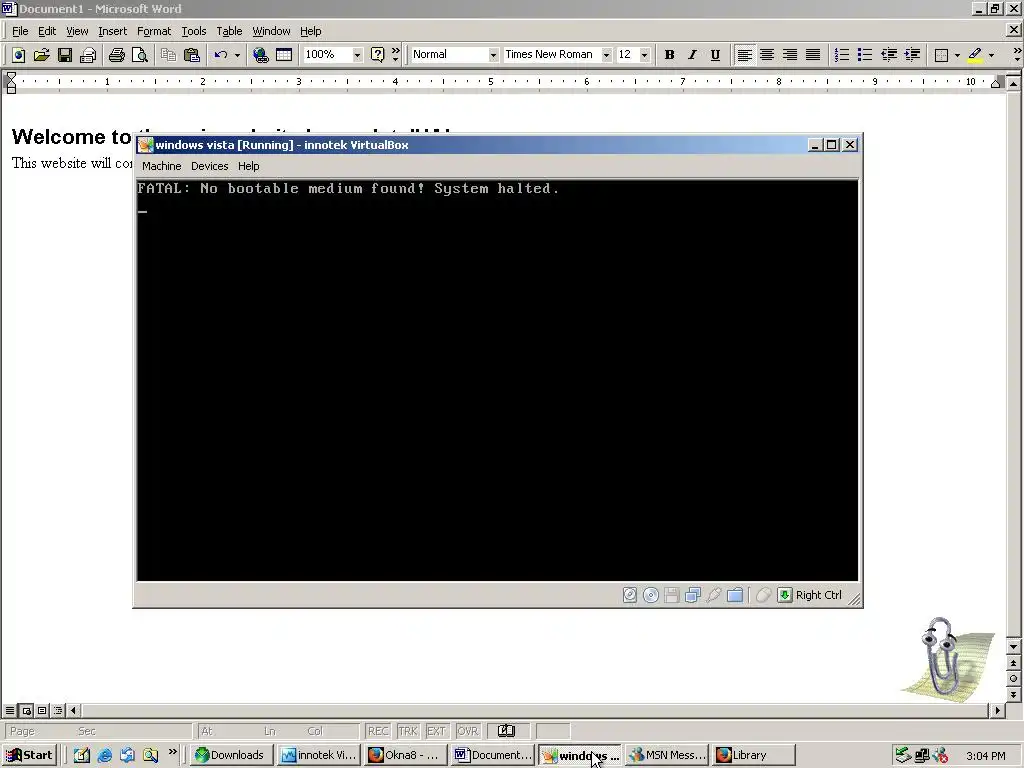Open the Word Help question mark icon

pyautogui.click(x=377, y=55)
